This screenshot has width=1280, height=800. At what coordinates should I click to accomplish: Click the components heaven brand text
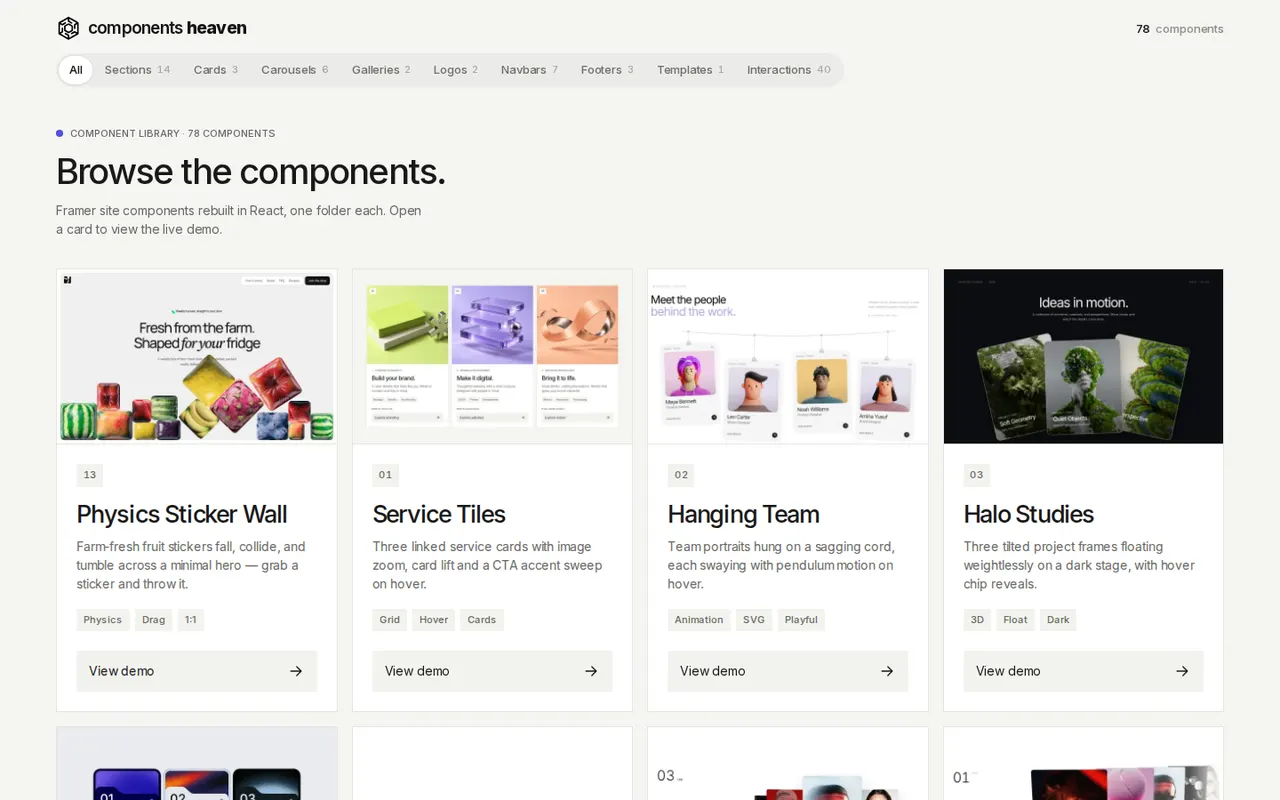pyautogui.click(x=167, y=28)
